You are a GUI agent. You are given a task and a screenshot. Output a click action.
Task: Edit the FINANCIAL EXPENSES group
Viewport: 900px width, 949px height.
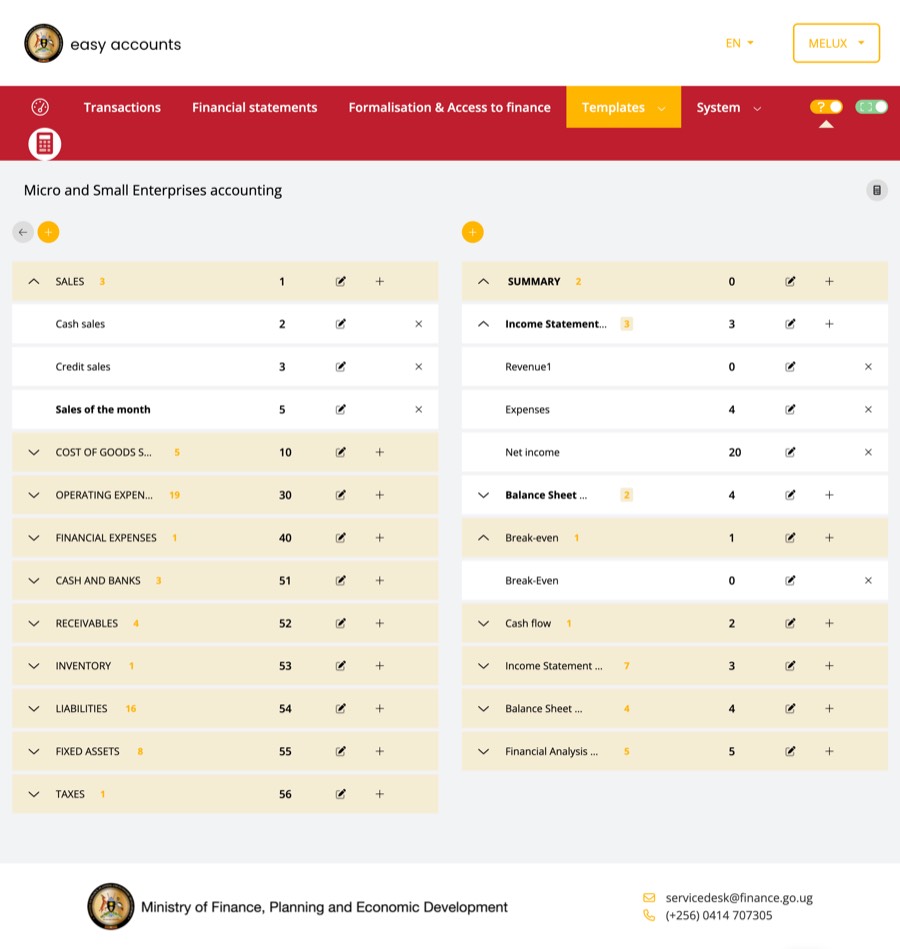point(341,537)
